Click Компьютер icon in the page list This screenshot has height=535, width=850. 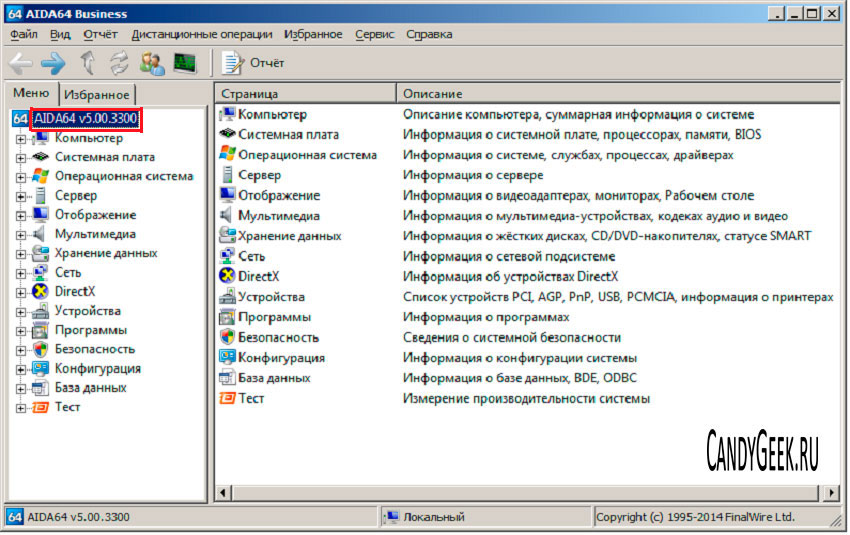(x=227, y=114)
